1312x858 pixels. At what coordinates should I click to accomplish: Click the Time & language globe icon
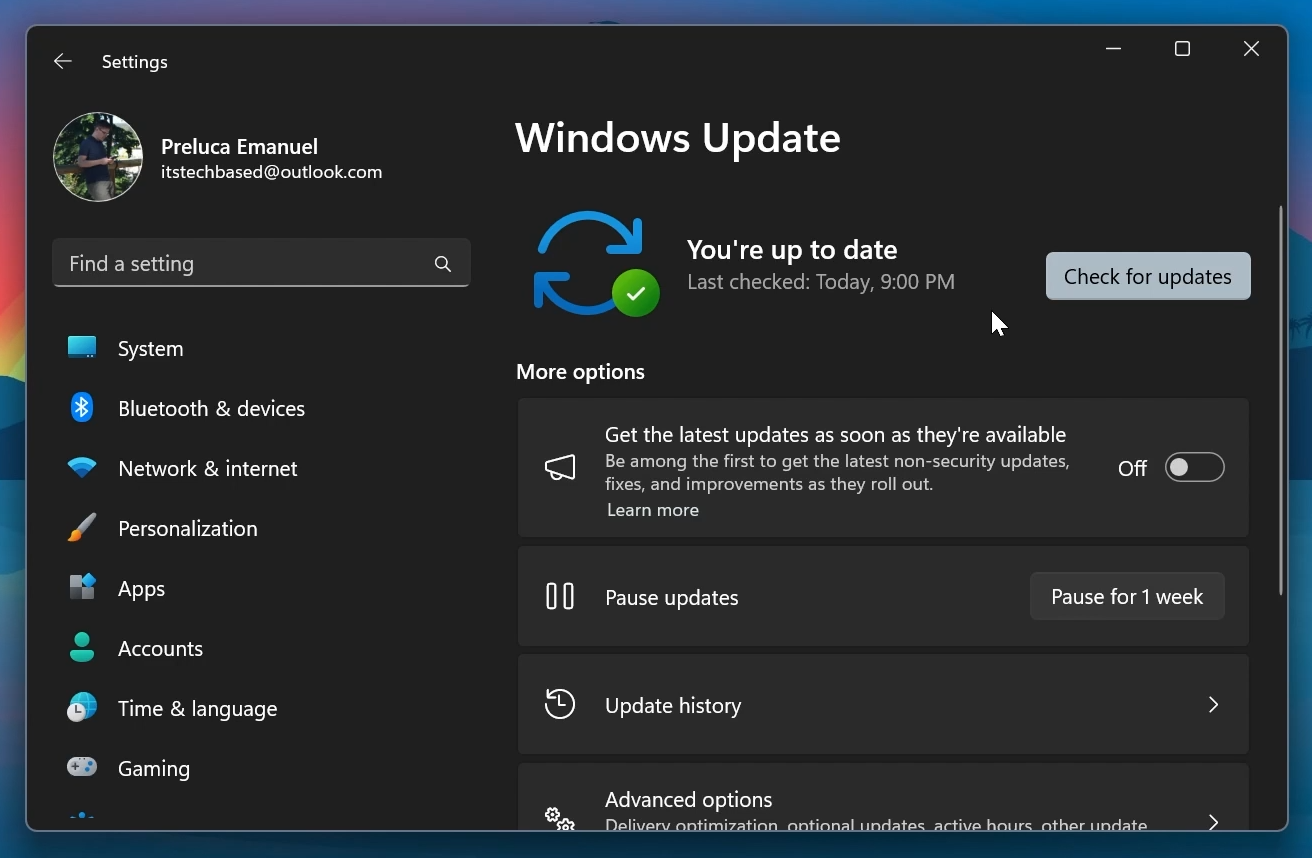point(82,708)
